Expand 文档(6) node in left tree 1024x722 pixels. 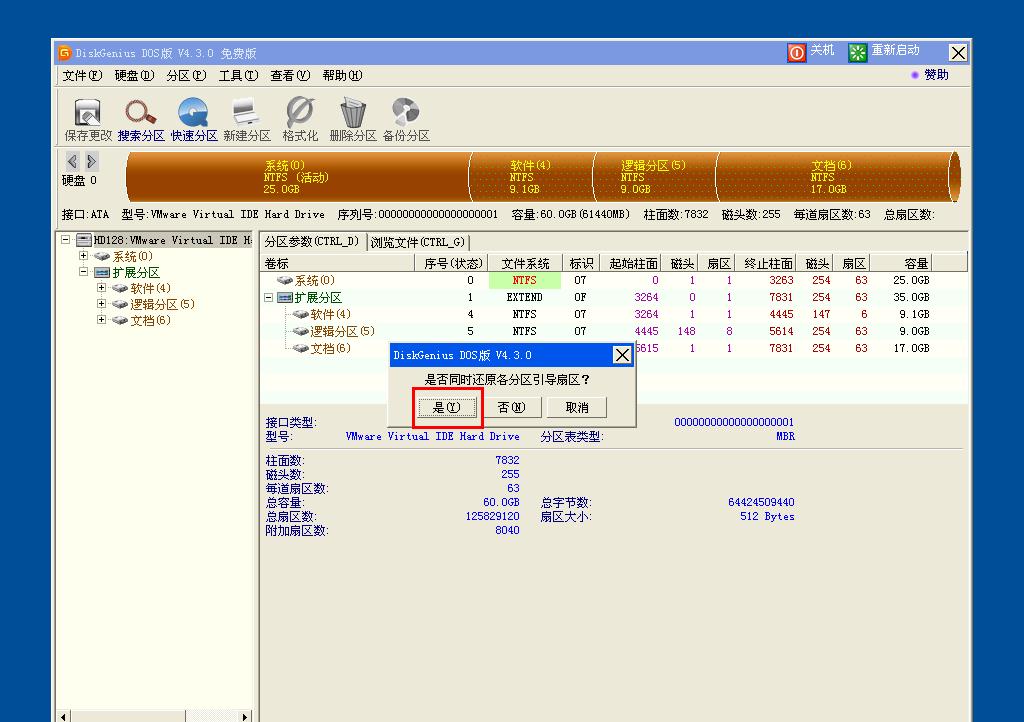pos(101,320)
